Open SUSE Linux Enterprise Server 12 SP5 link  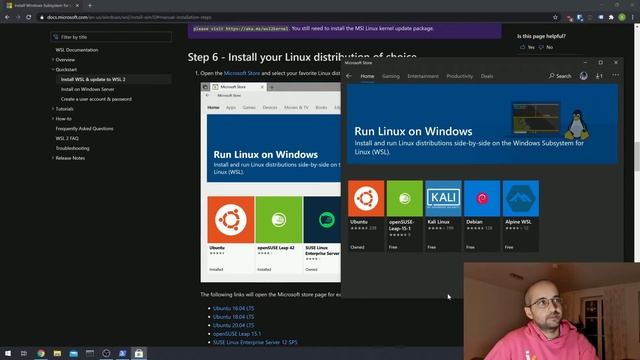pyautogui.click(x=255, y=342)
